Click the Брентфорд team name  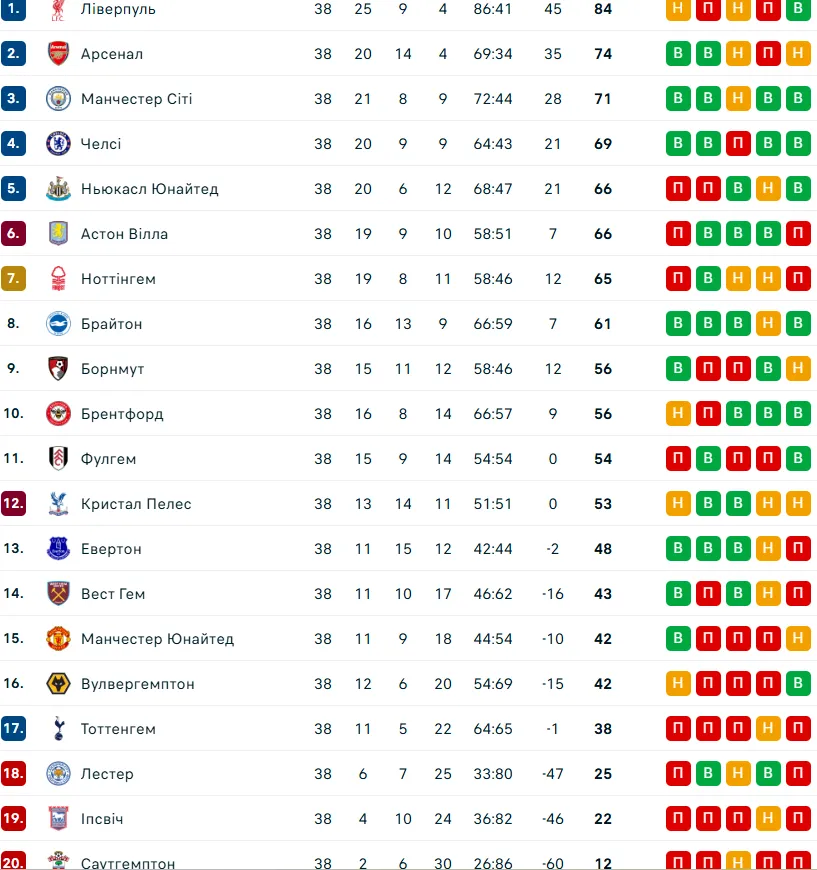click(x=122, y=414)
